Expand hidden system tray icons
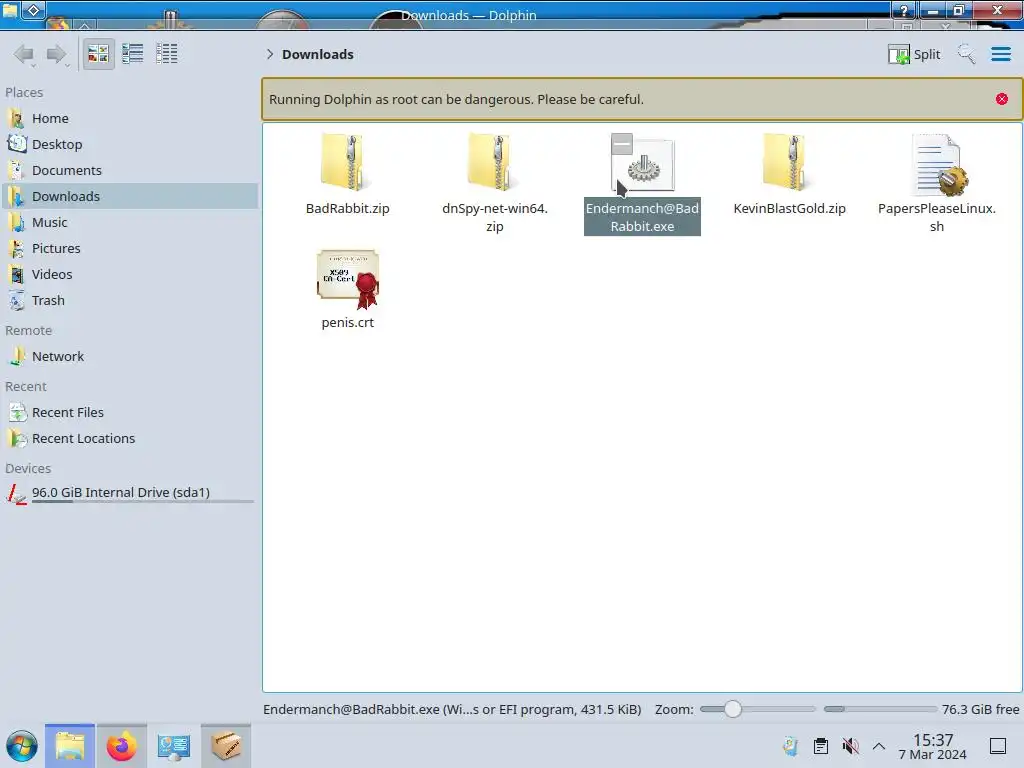1024x768 pixels. [x=879, y=746]
